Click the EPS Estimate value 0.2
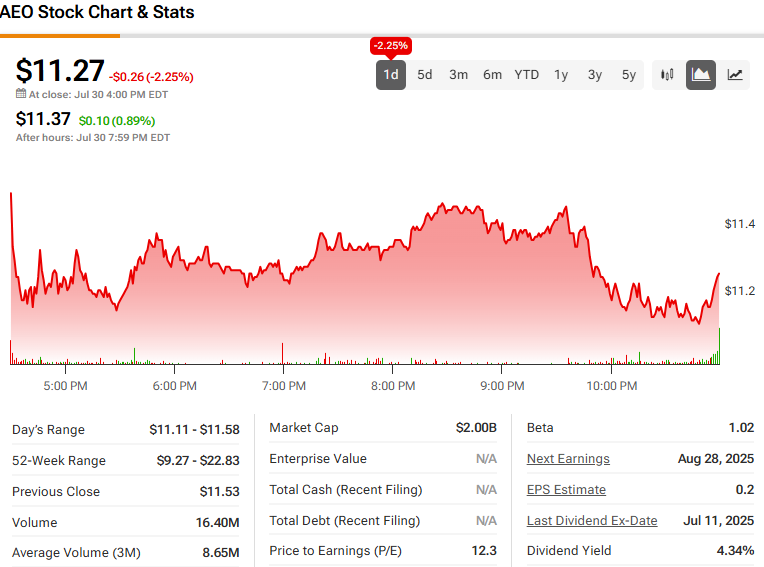Viewport: 764px width, 567px height. coord(745,490)
